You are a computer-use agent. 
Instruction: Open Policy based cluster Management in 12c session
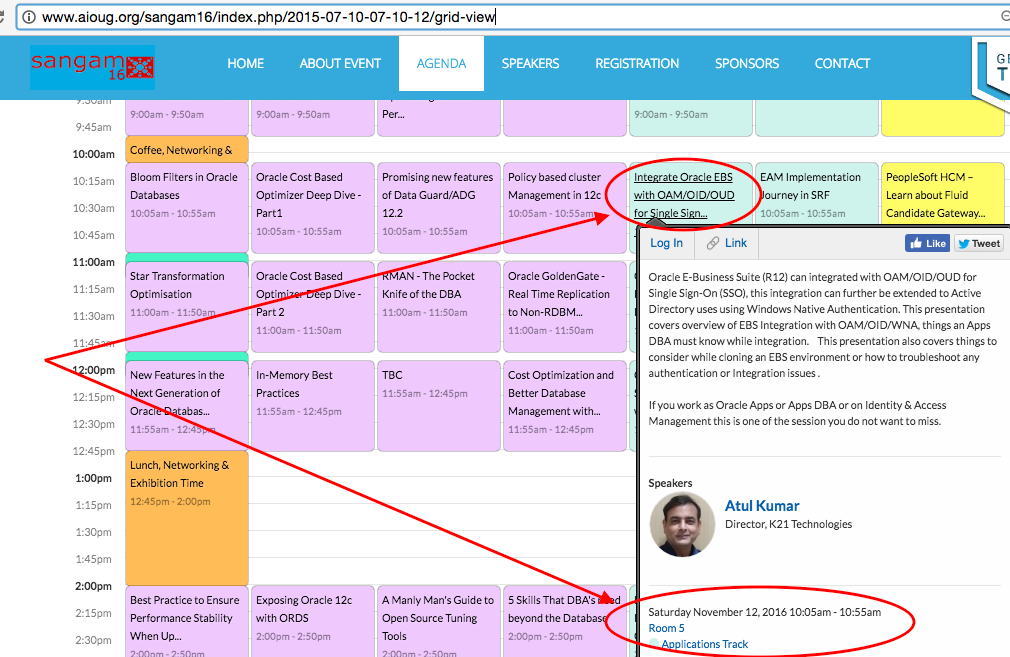tap(564, 207)
